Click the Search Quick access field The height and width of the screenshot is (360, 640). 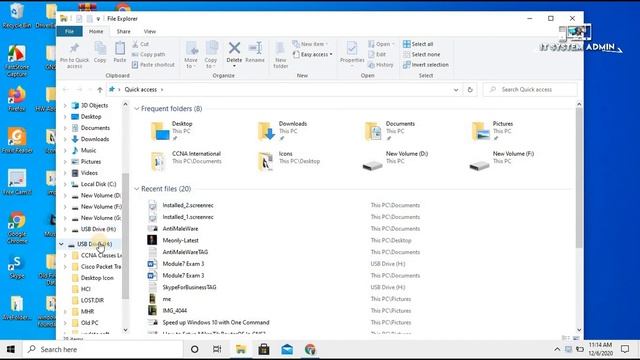530,89
